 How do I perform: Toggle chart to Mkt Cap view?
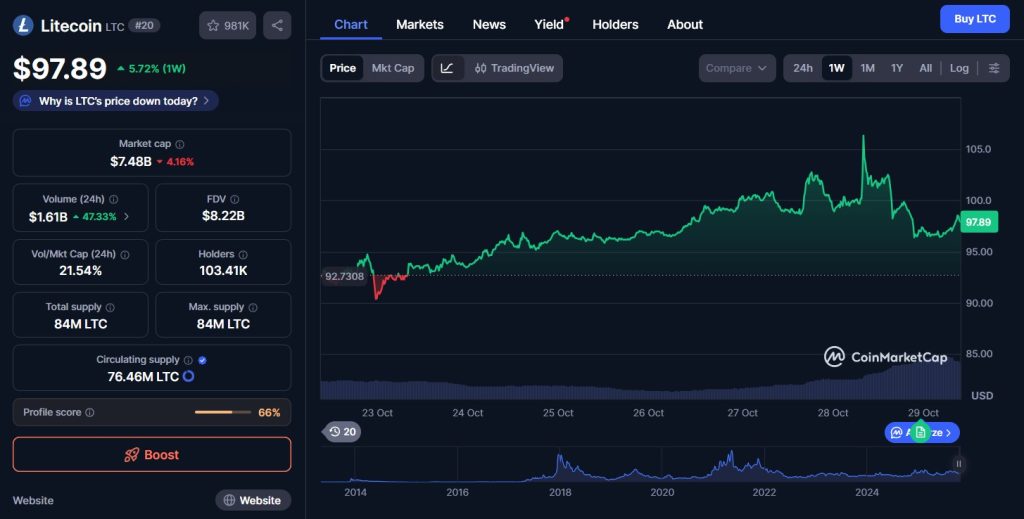point(392,68)
